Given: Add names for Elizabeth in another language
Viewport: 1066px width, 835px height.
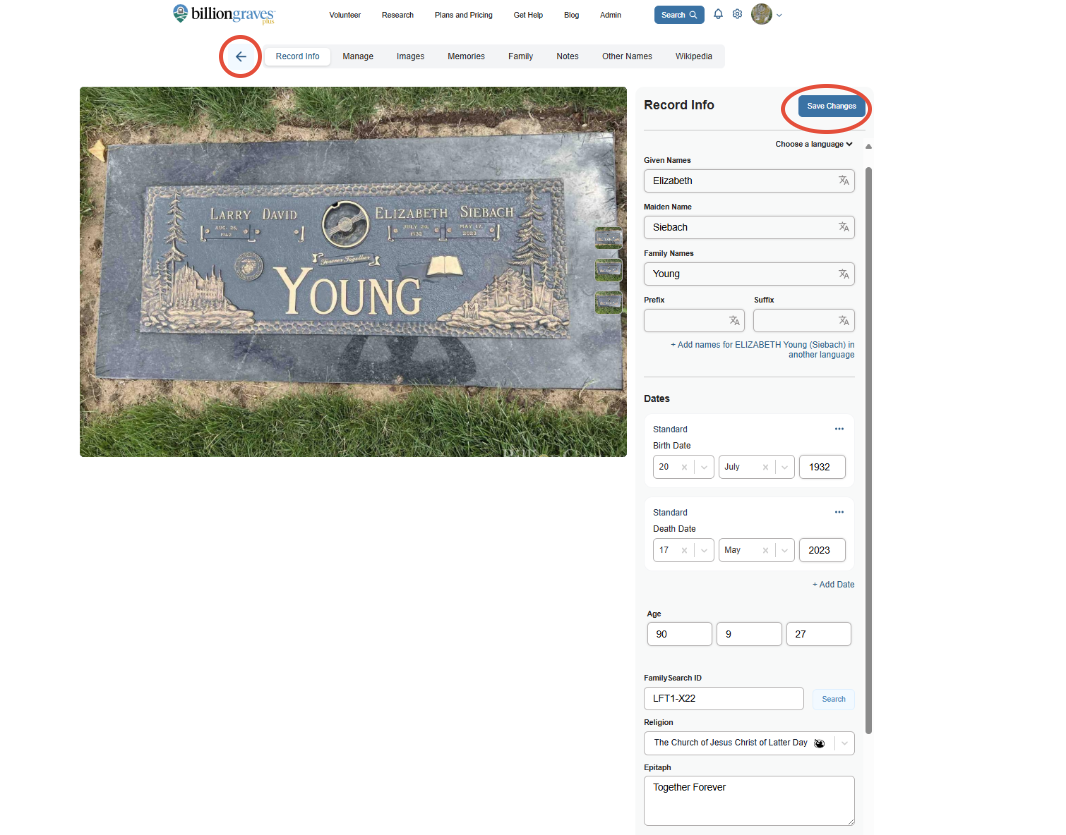Looking at the screenshot, I should pyautogui.click(x=762, y=350).
